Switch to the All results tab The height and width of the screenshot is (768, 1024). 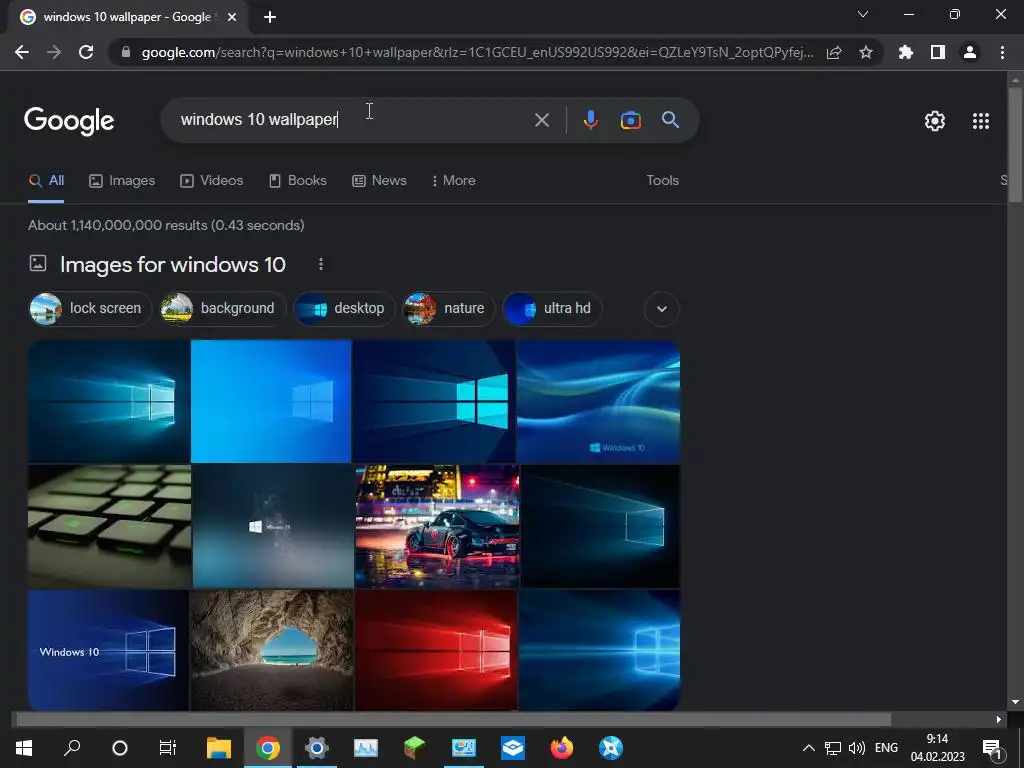tap(46, 180)
